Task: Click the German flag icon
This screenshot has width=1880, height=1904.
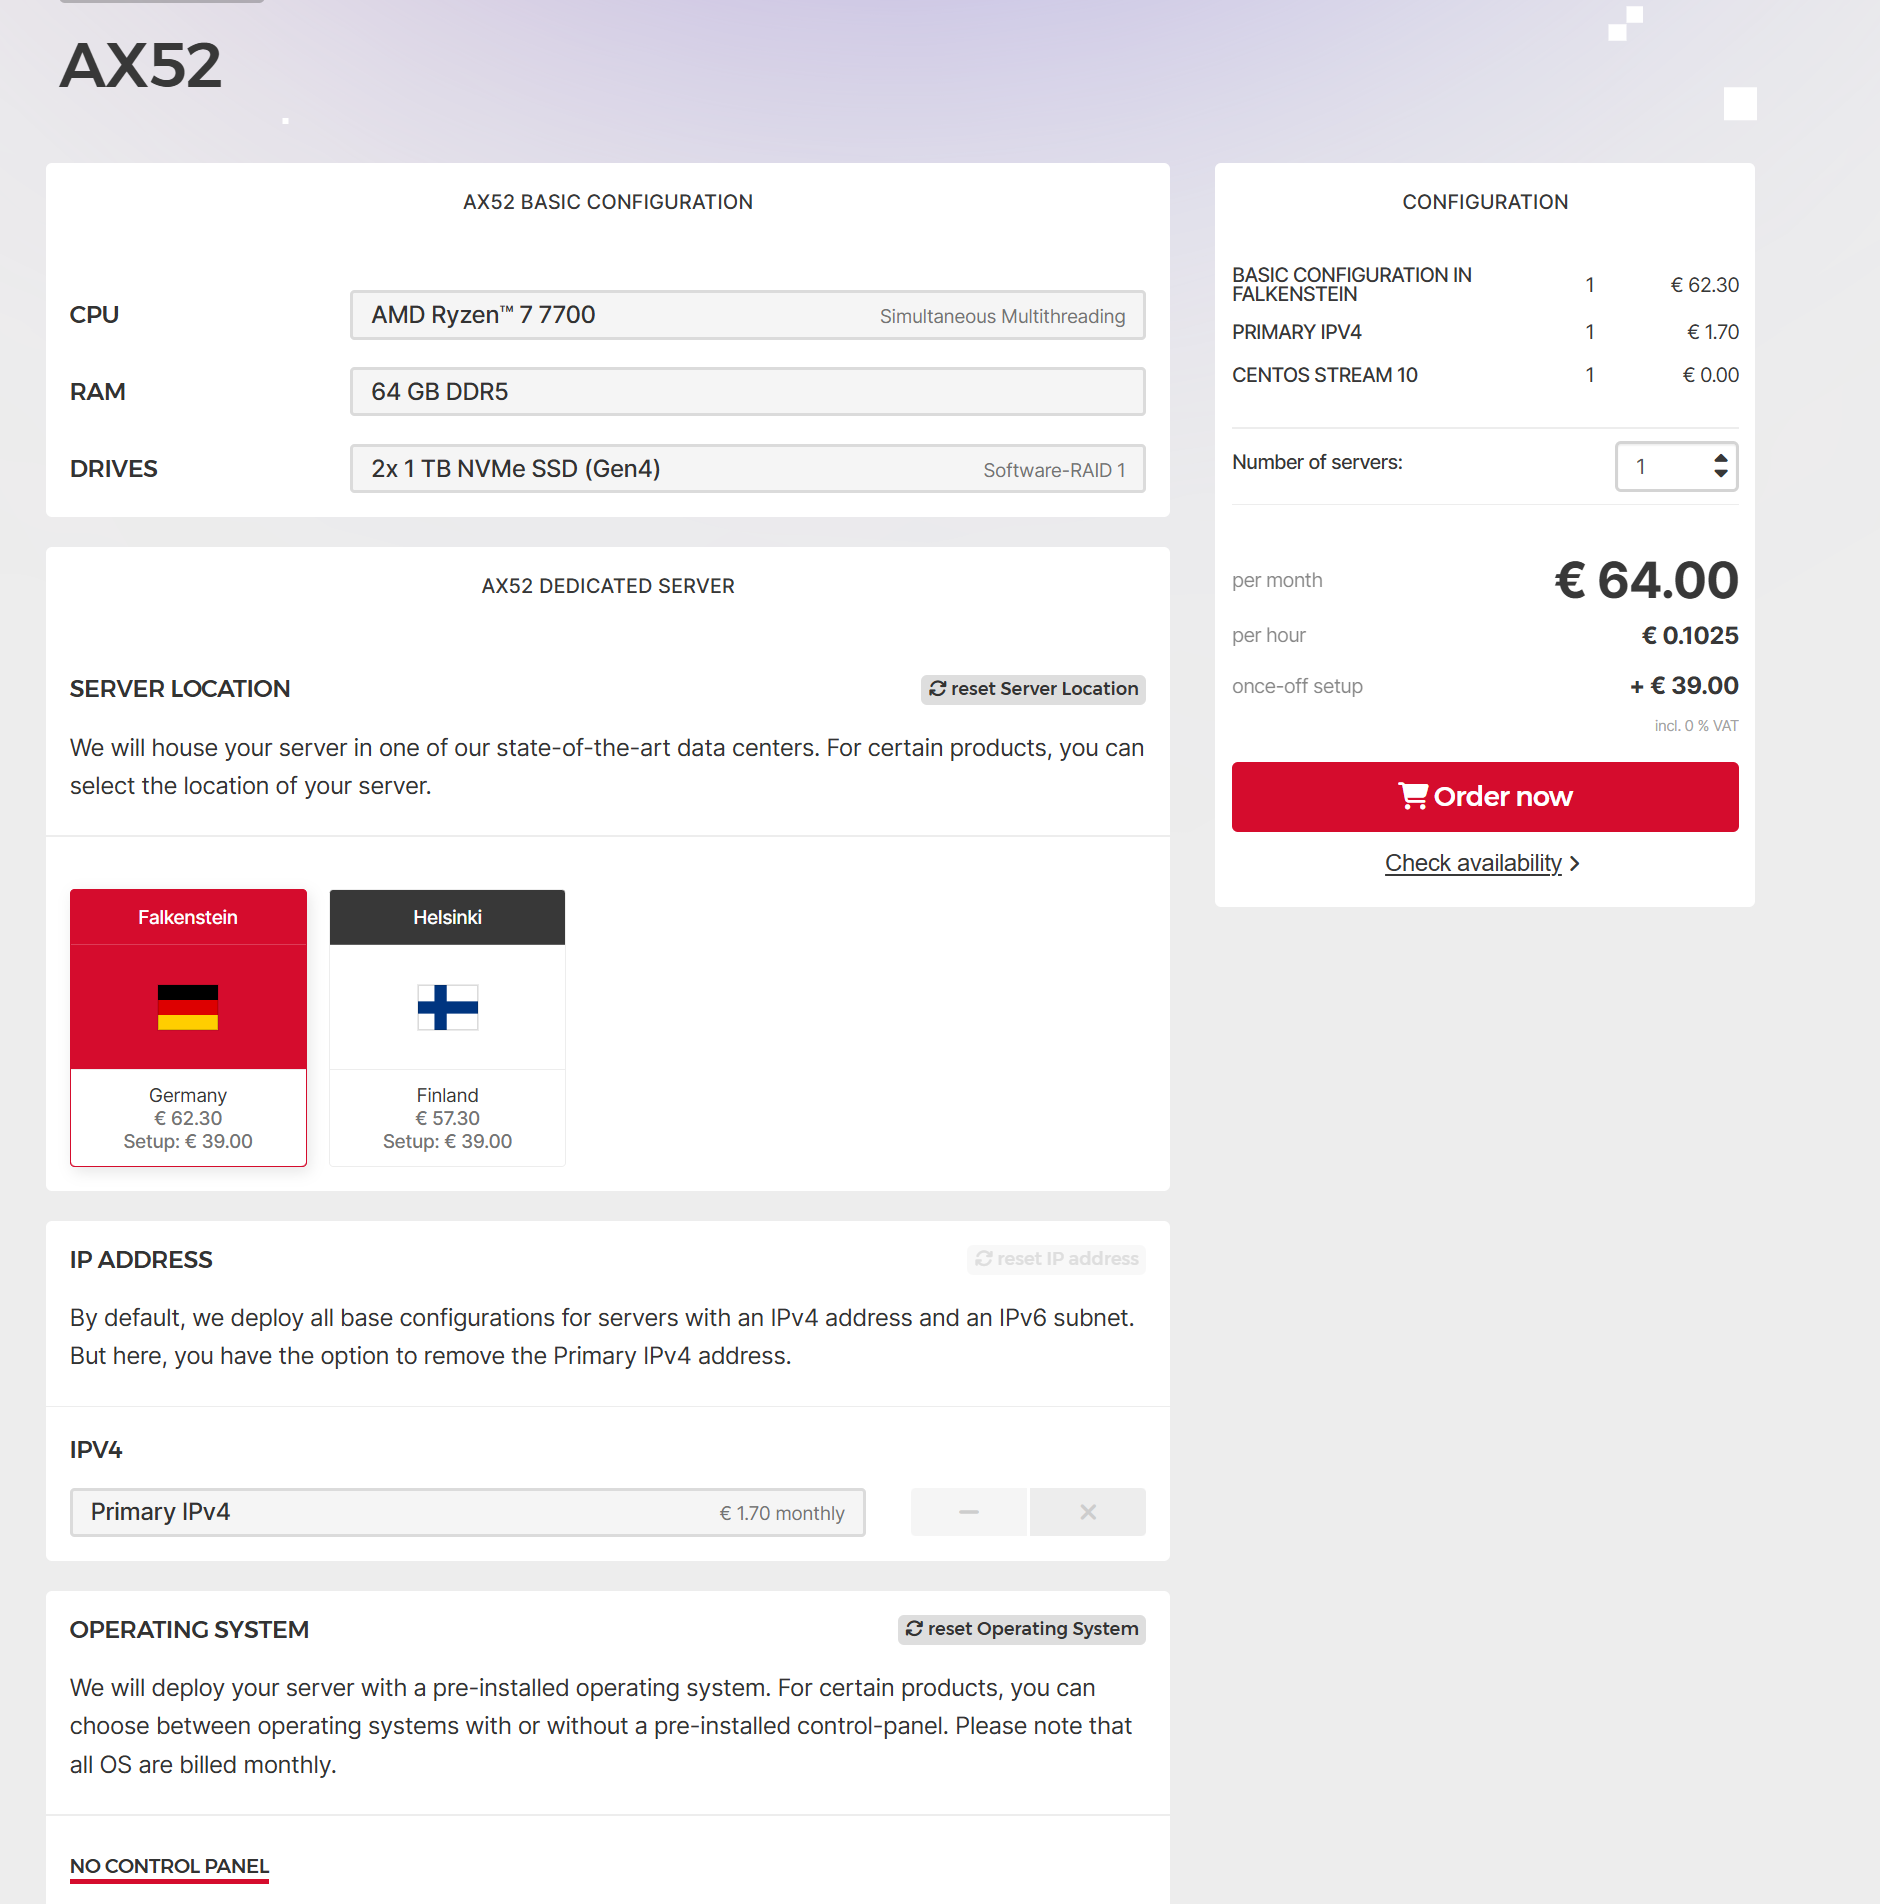Action: click(188, 1007)
